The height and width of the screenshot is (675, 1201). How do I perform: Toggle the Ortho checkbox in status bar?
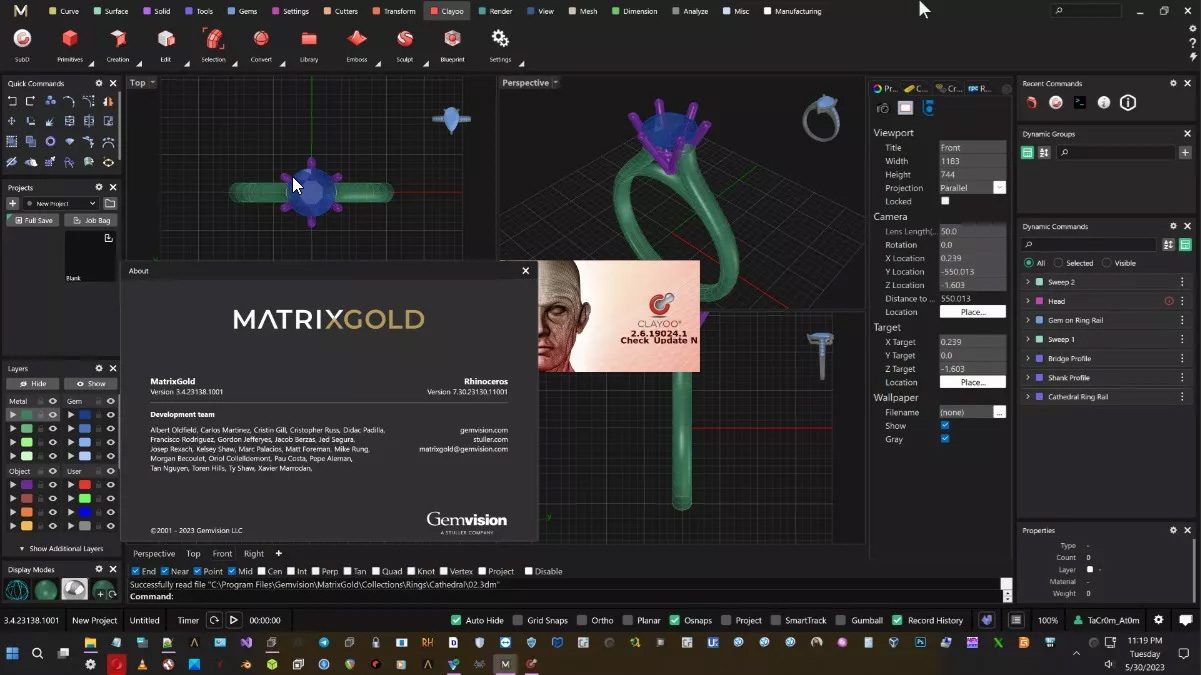tap(580, 620)
